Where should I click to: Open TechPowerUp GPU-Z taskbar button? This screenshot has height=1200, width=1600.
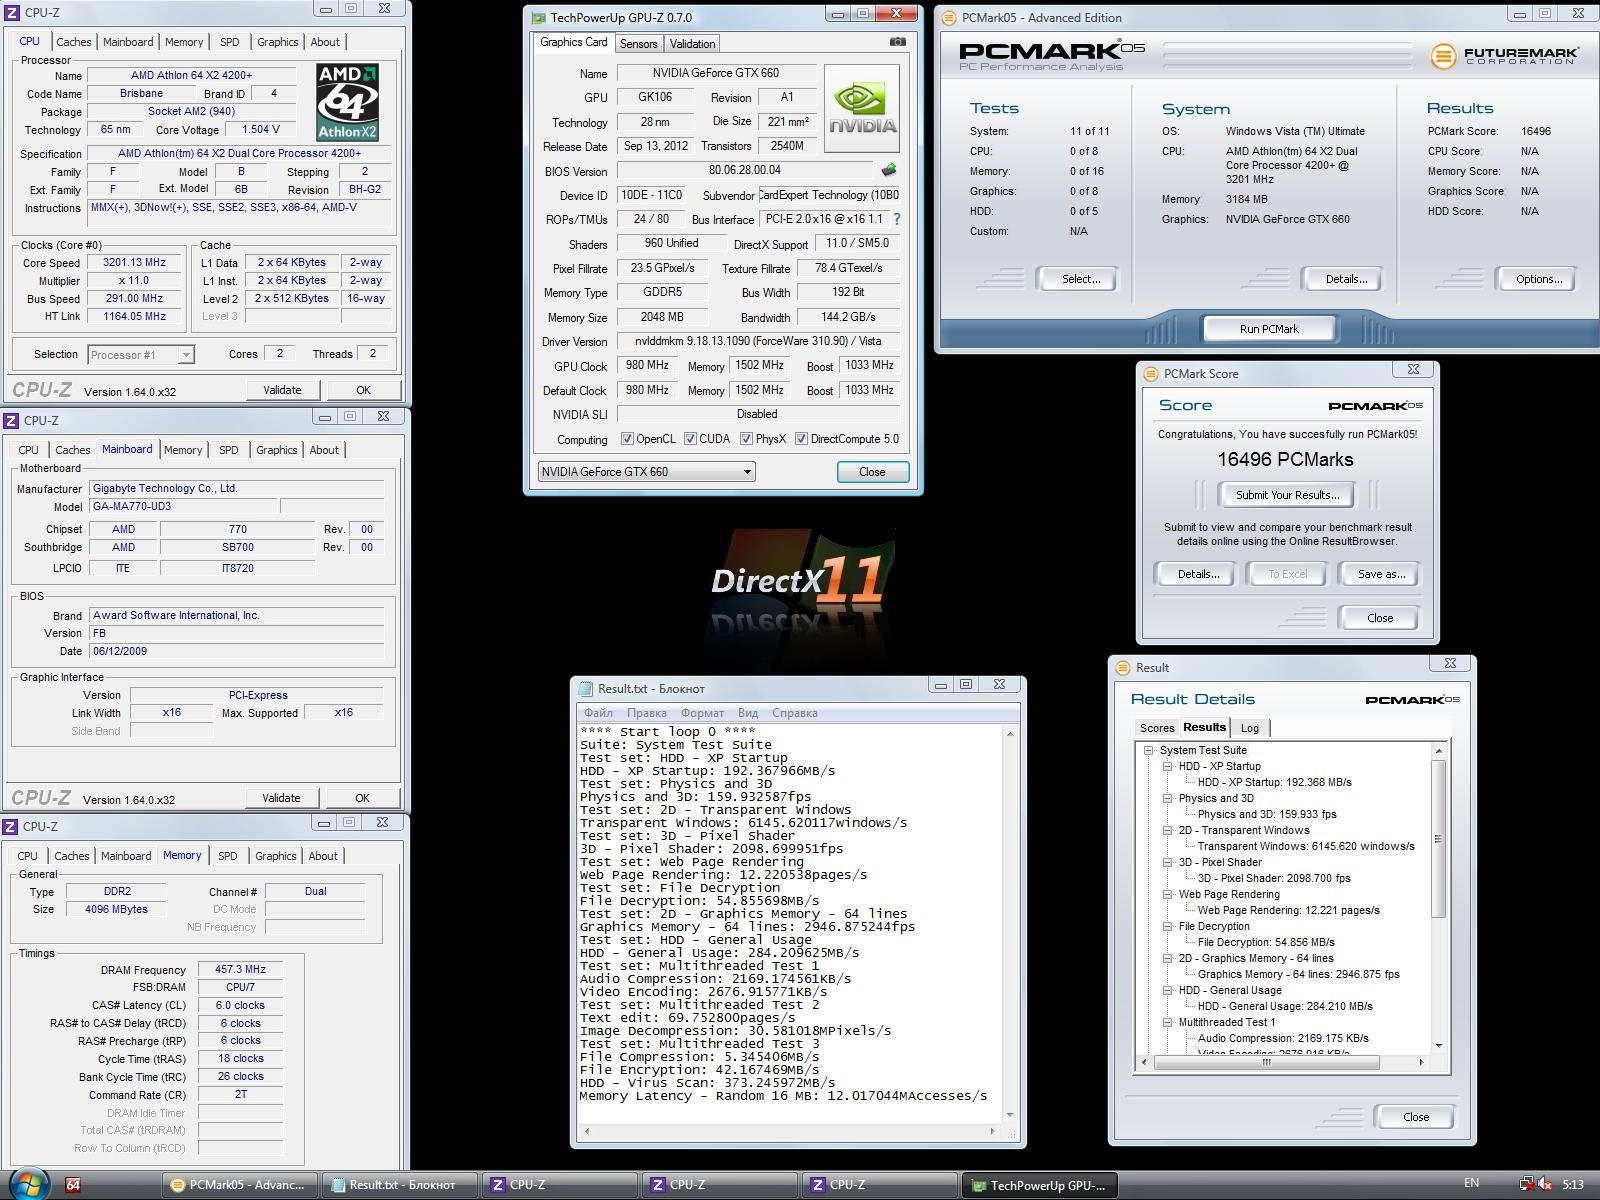(1040, 1185)
